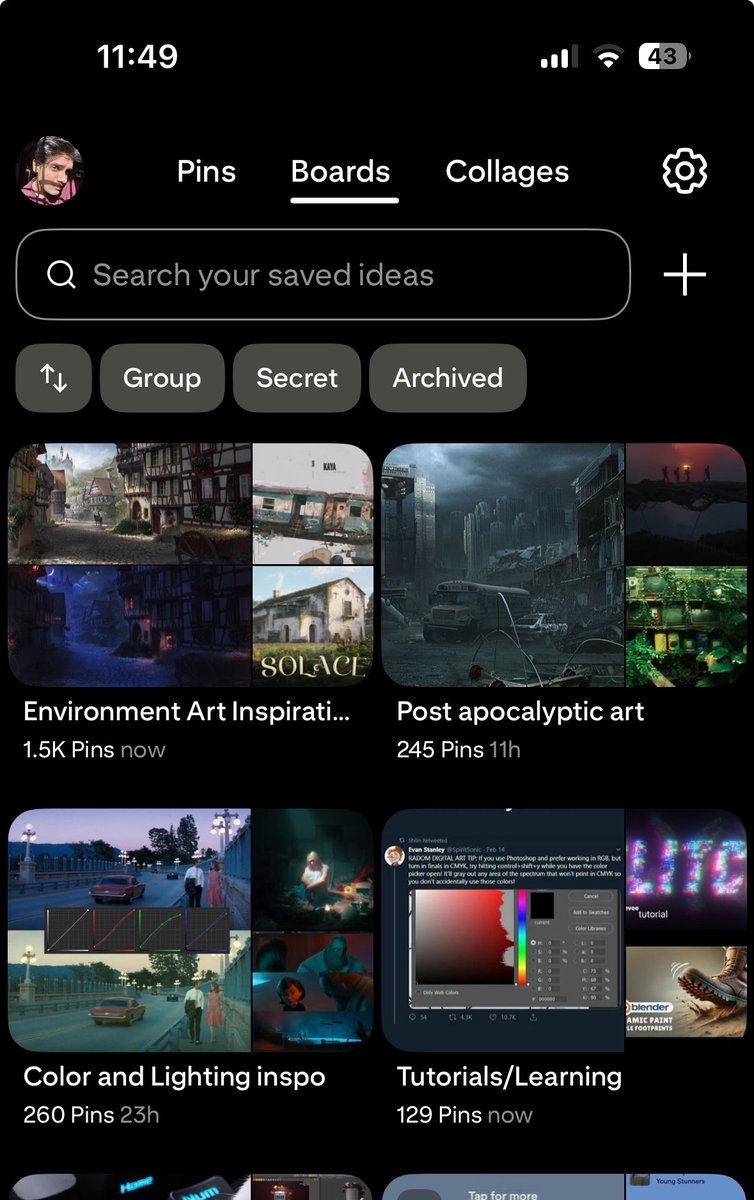Tap the 'Environment Art Inspirati...' board title
Screen dimensions: 754x1200
(187, 711)
